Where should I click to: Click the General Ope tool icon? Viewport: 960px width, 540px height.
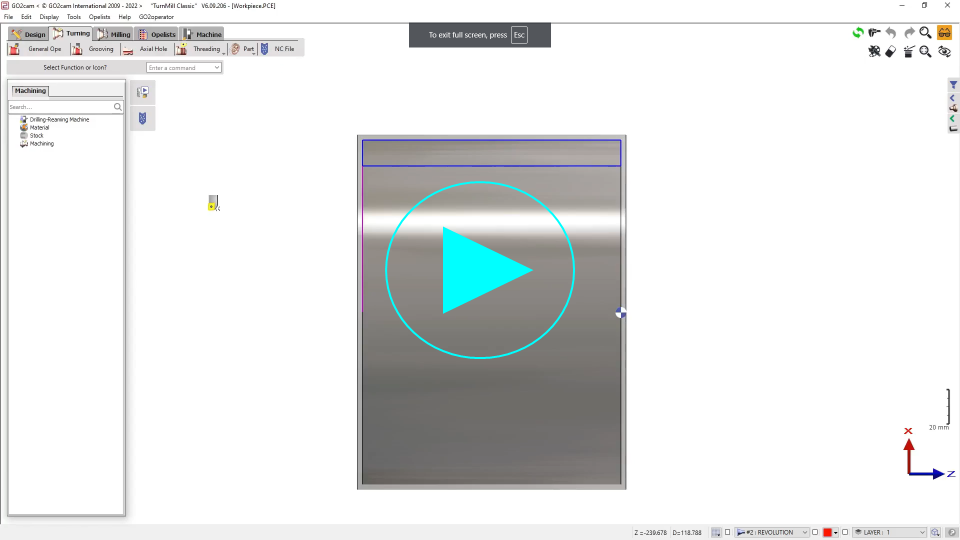(x=15, y=49)
